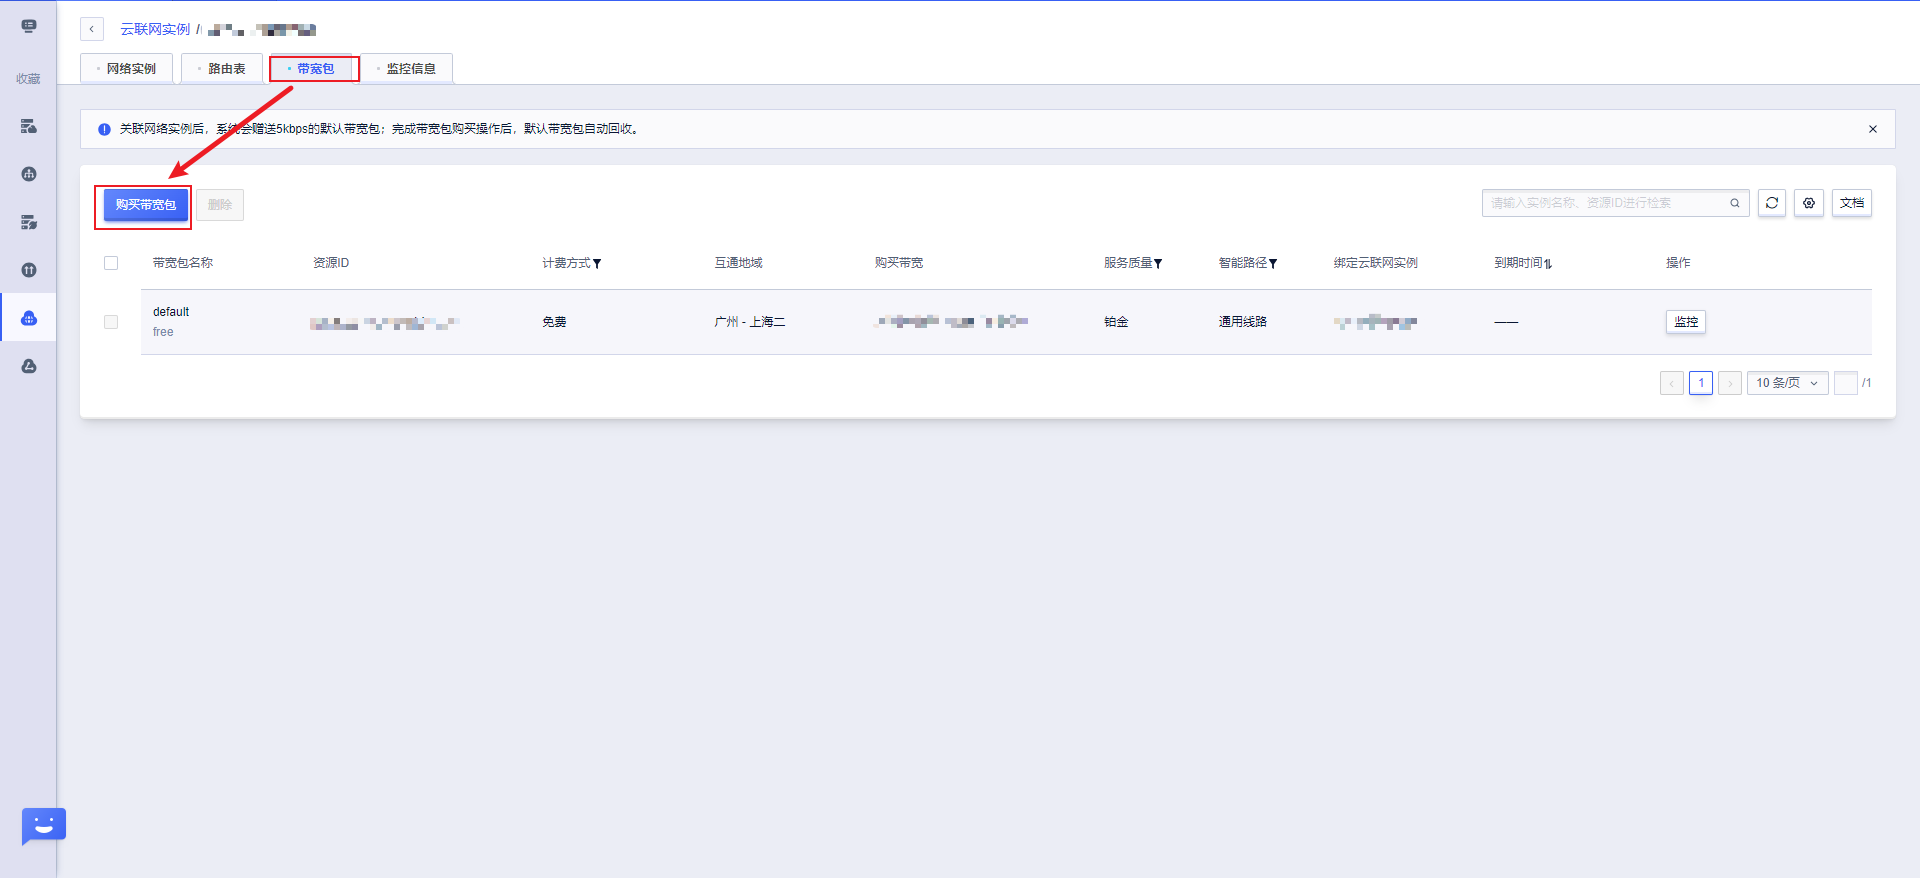Close the blue info notice banner
Viewport: 1920px width, 878px height.
pos(1872,129)
